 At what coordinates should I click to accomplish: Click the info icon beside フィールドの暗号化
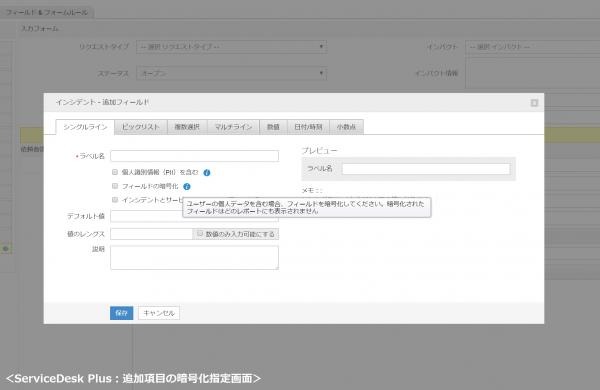pos(187,186)
